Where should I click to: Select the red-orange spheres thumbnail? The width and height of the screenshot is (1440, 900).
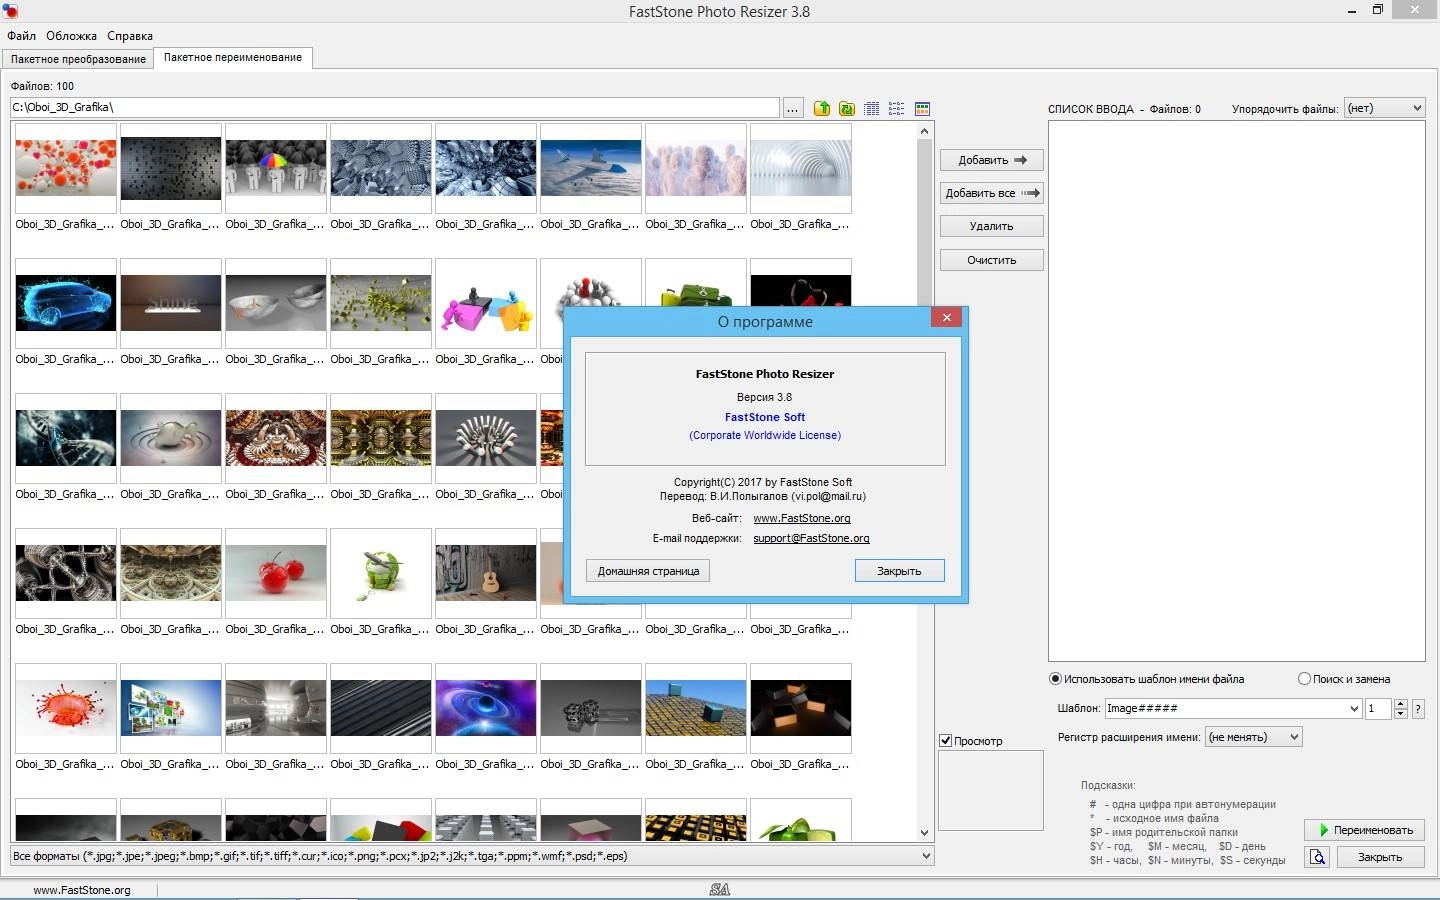pyautogui.click(x=66, y=168)
